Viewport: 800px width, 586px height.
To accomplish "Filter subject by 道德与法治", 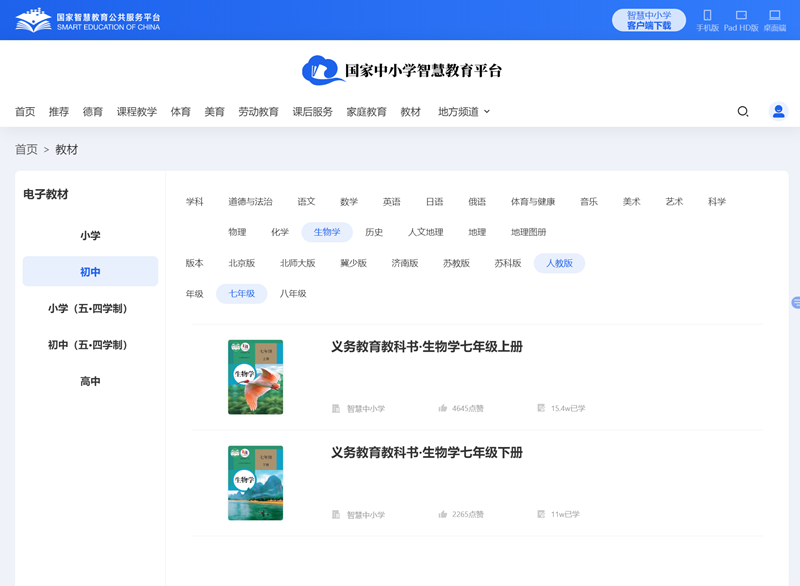I will point(250,201).
